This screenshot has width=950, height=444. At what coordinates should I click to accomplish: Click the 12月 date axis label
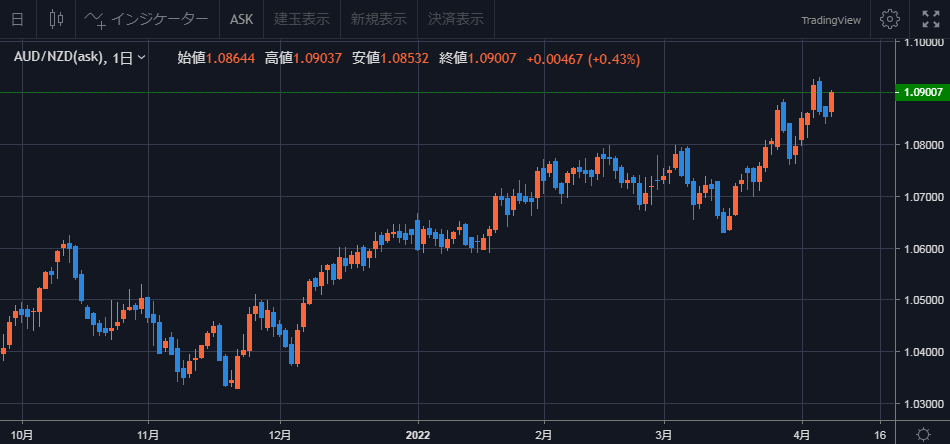coord(280,435)
